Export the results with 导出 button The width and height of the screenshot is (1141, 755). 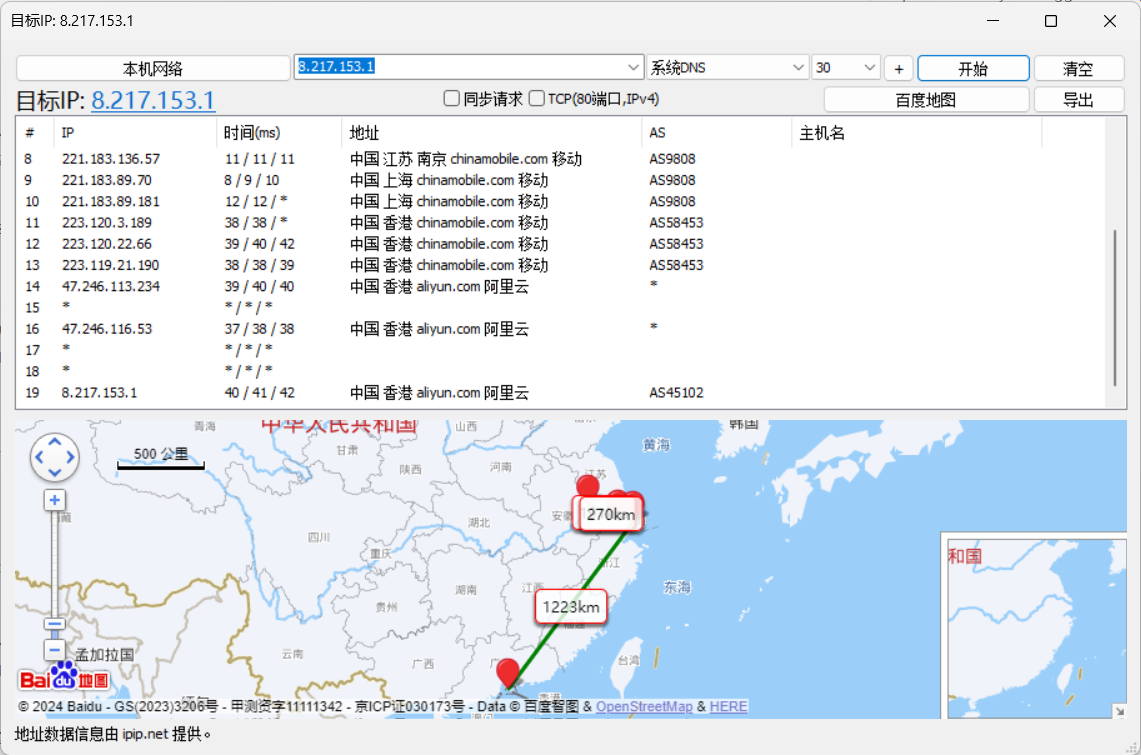click(1078, 100)
